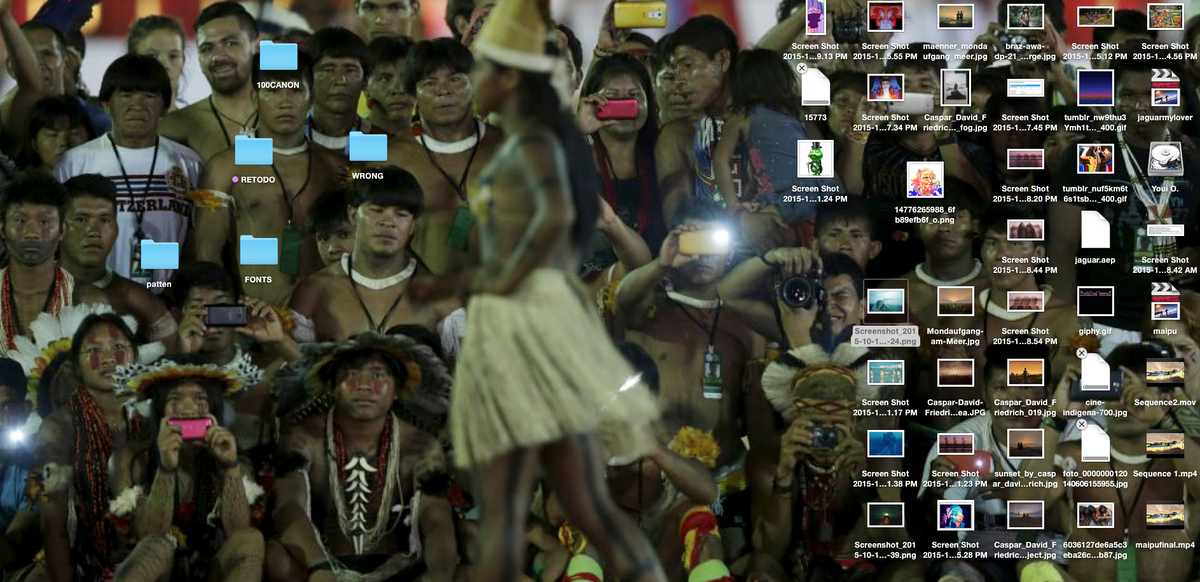Select the Screenshot_2015-10-1...-39.png thumbnail
This screenshot has height=582, width=1200.
[x=886, y=515]
